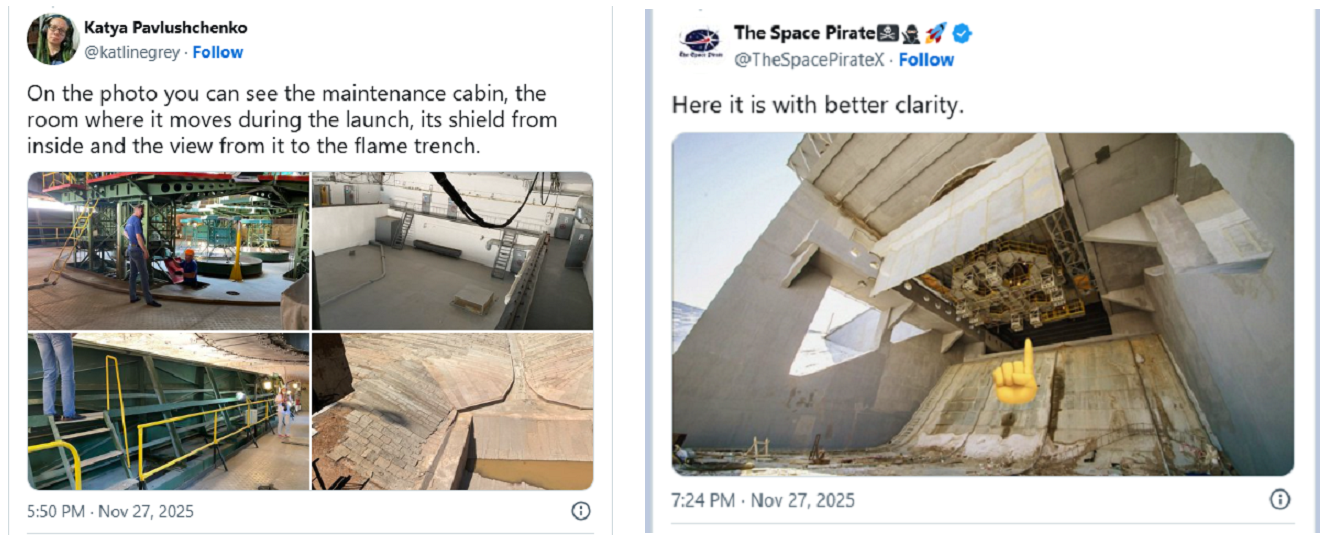This screenshot has width=1321, height=543.
Task: Open the yellow railing shield photo
Action: (x=168, y=411)
